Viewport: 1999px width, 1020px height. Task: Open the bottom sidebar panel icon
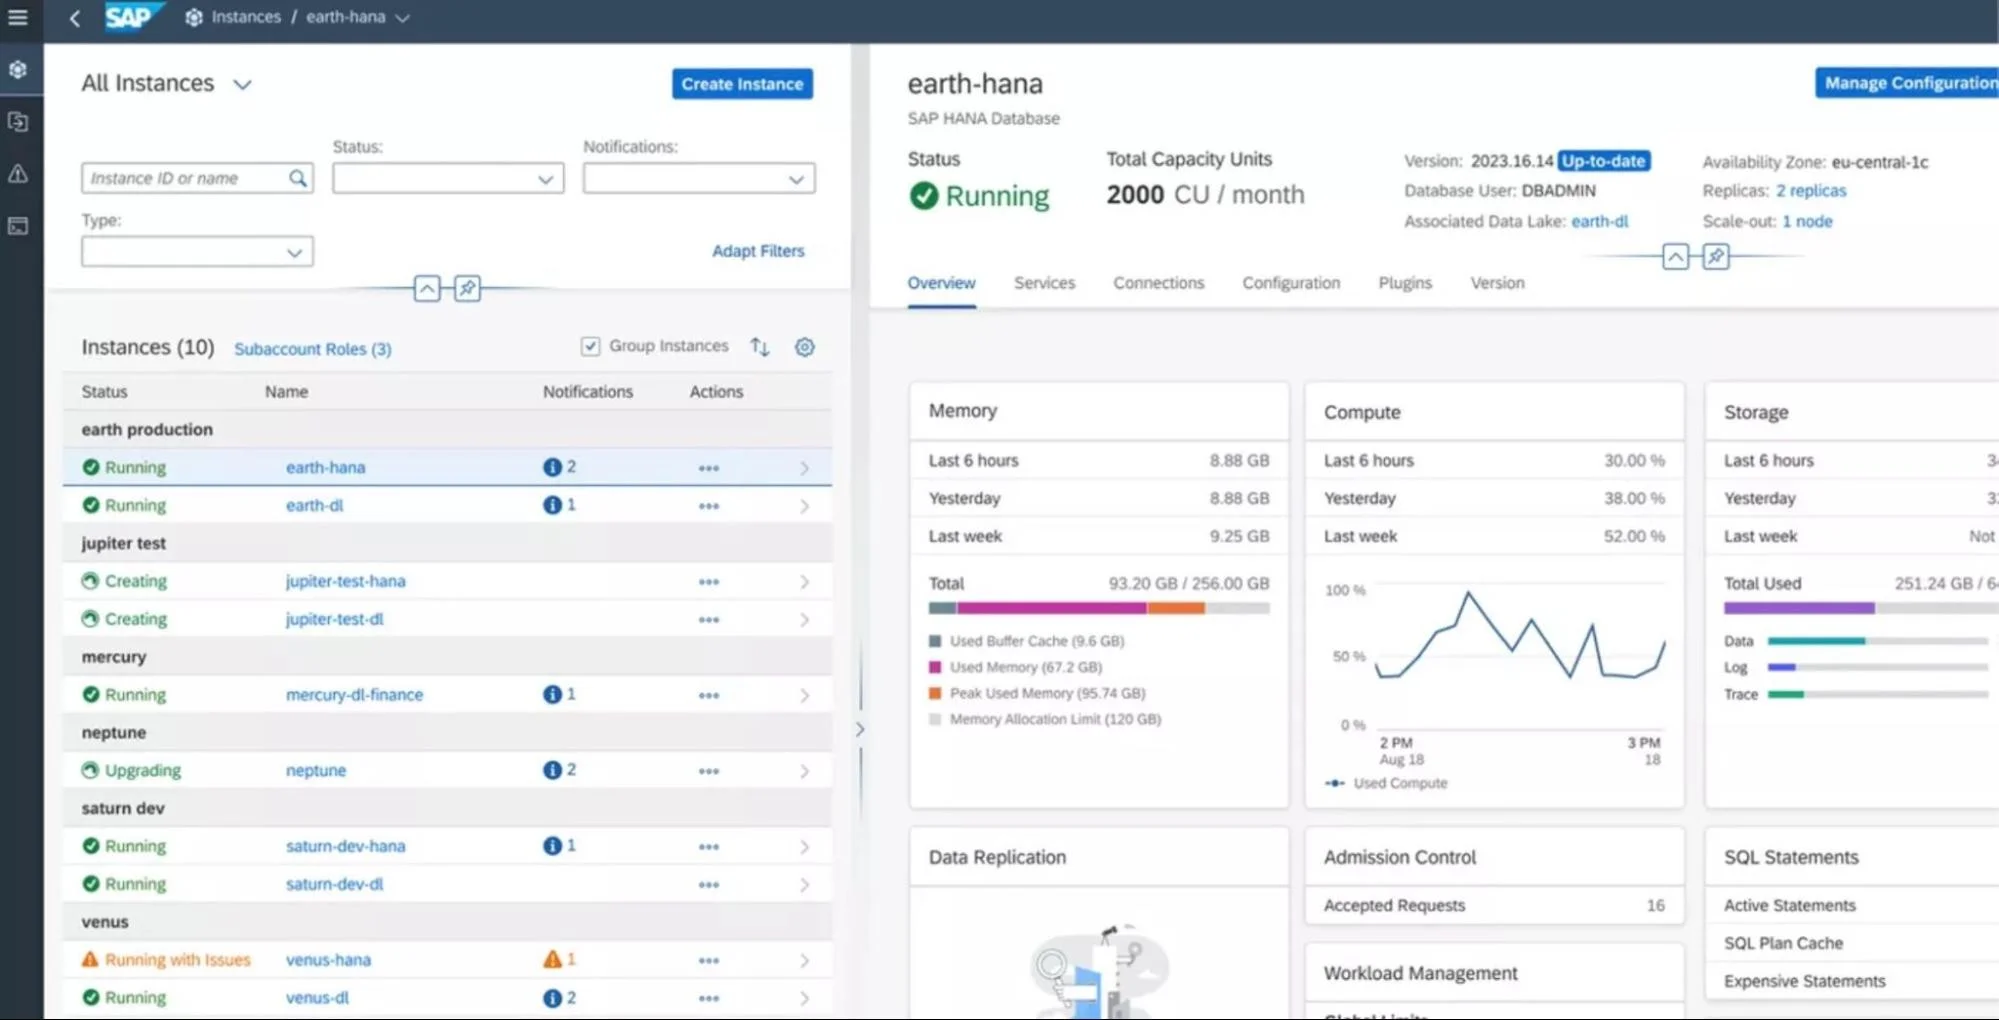[18, 226]
